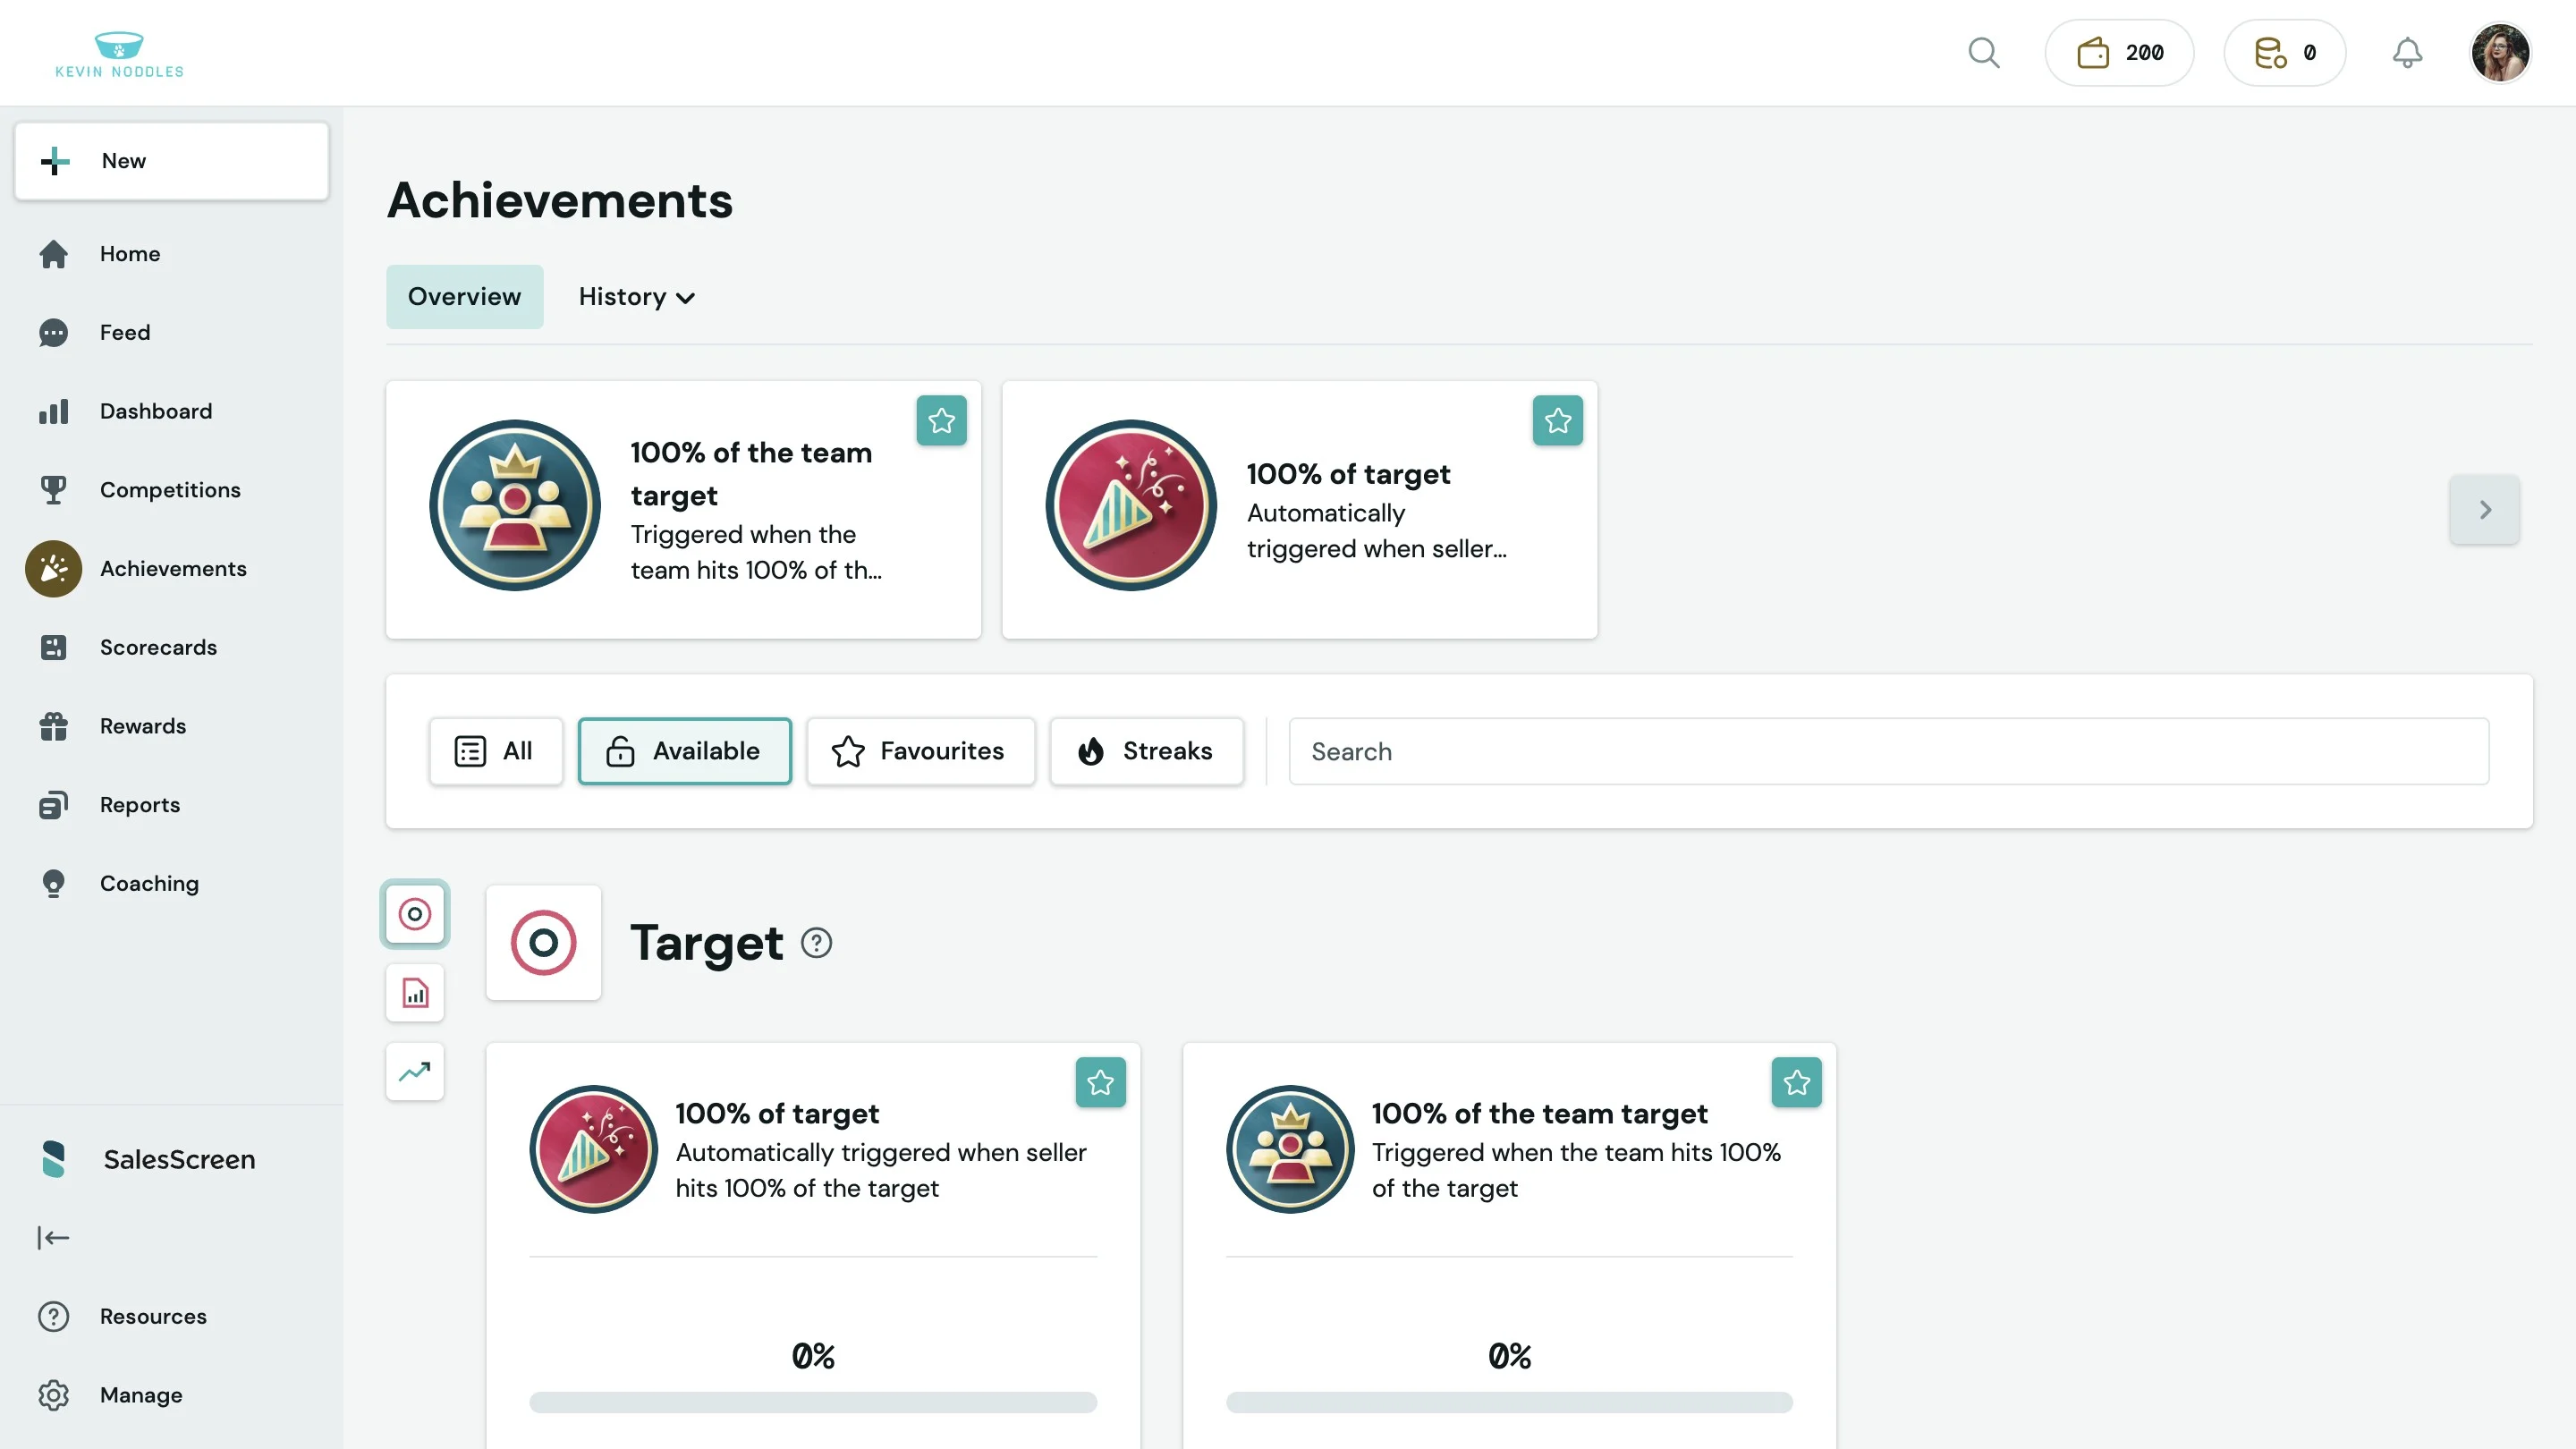Image resolution: width=2576 pixels, height=1449 pixels.
Task: Click the notification bell icon
Action: 2406,53
